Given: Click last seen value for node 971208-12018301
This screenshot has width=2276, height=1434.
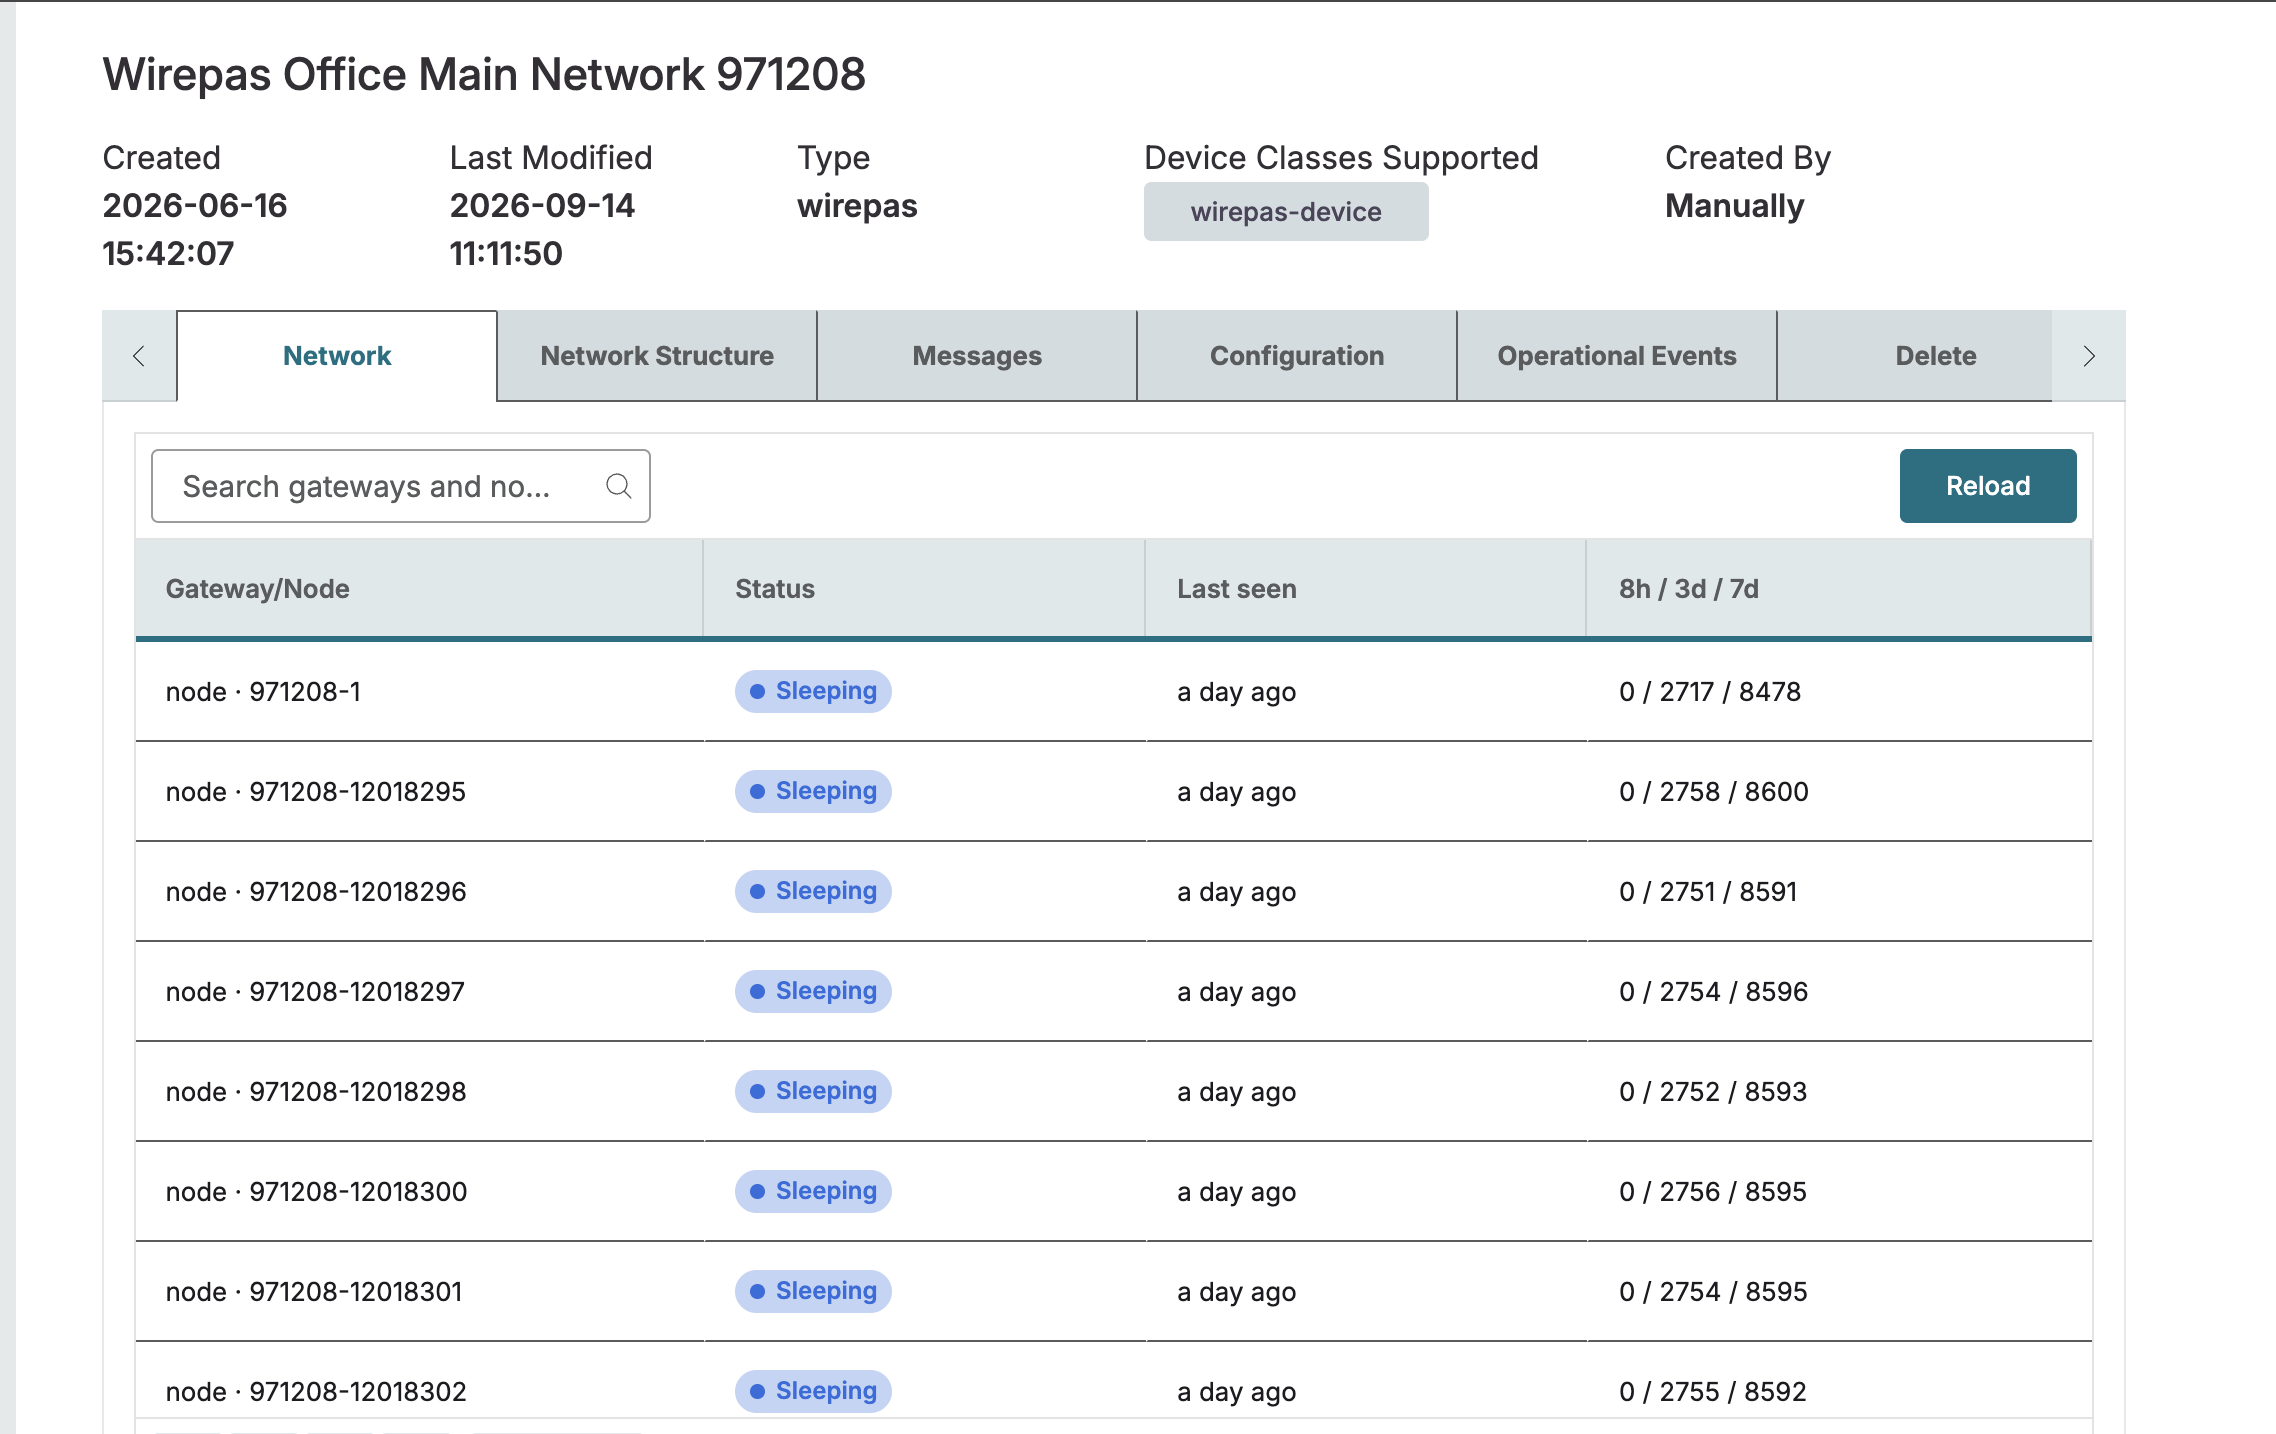Looking at the screenshot, I should [x=1236, y=1292].
